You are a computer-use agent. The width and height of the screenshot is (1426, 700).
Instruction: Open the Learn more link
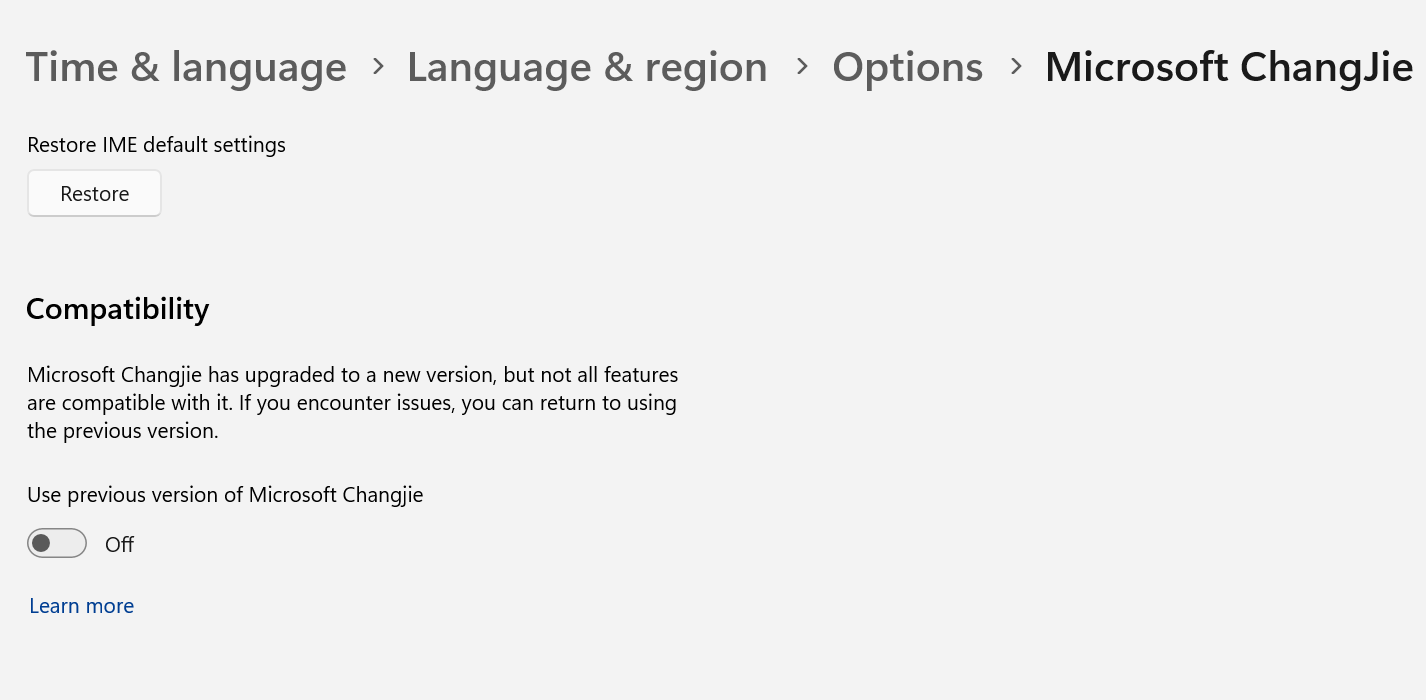81,605
